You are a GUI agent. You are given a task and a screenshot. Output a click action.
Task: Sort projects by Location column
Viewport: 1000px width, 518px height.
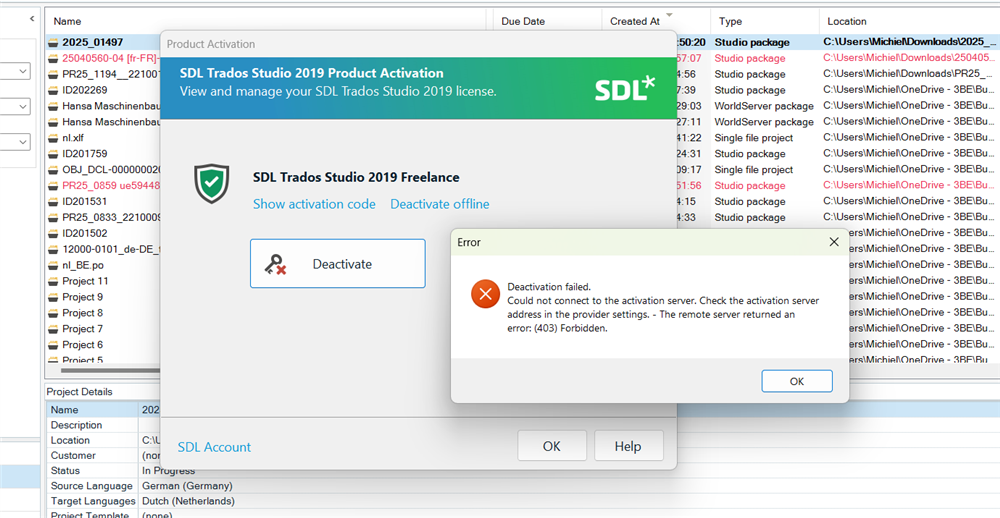coord(847,21)
